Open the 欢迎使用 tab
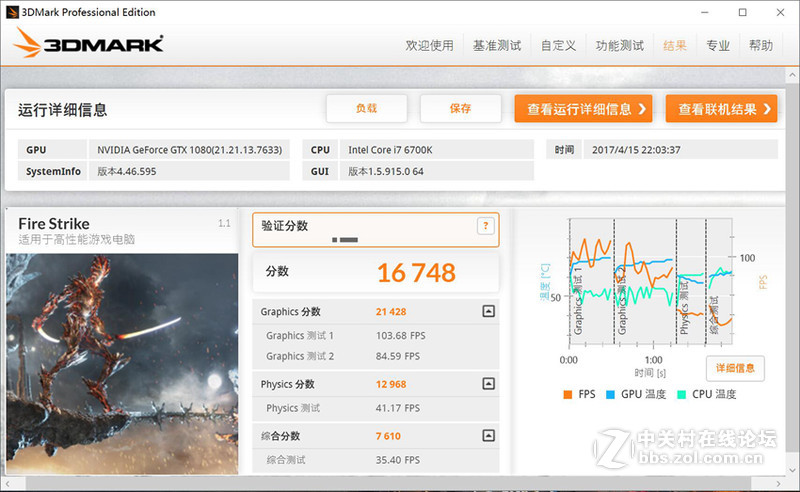The height and width of the screenshot is (492, 800). click(429, 45)
